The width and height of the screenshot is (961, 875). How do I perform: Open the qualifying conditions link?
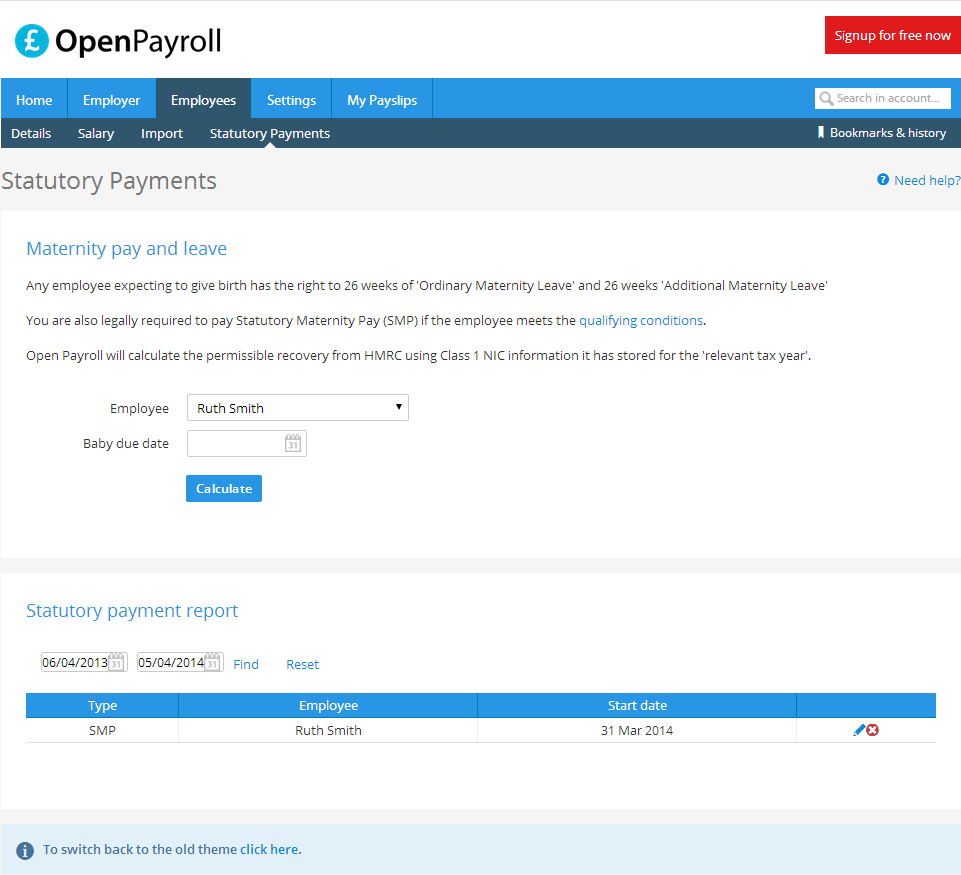(x=641, y=320)
